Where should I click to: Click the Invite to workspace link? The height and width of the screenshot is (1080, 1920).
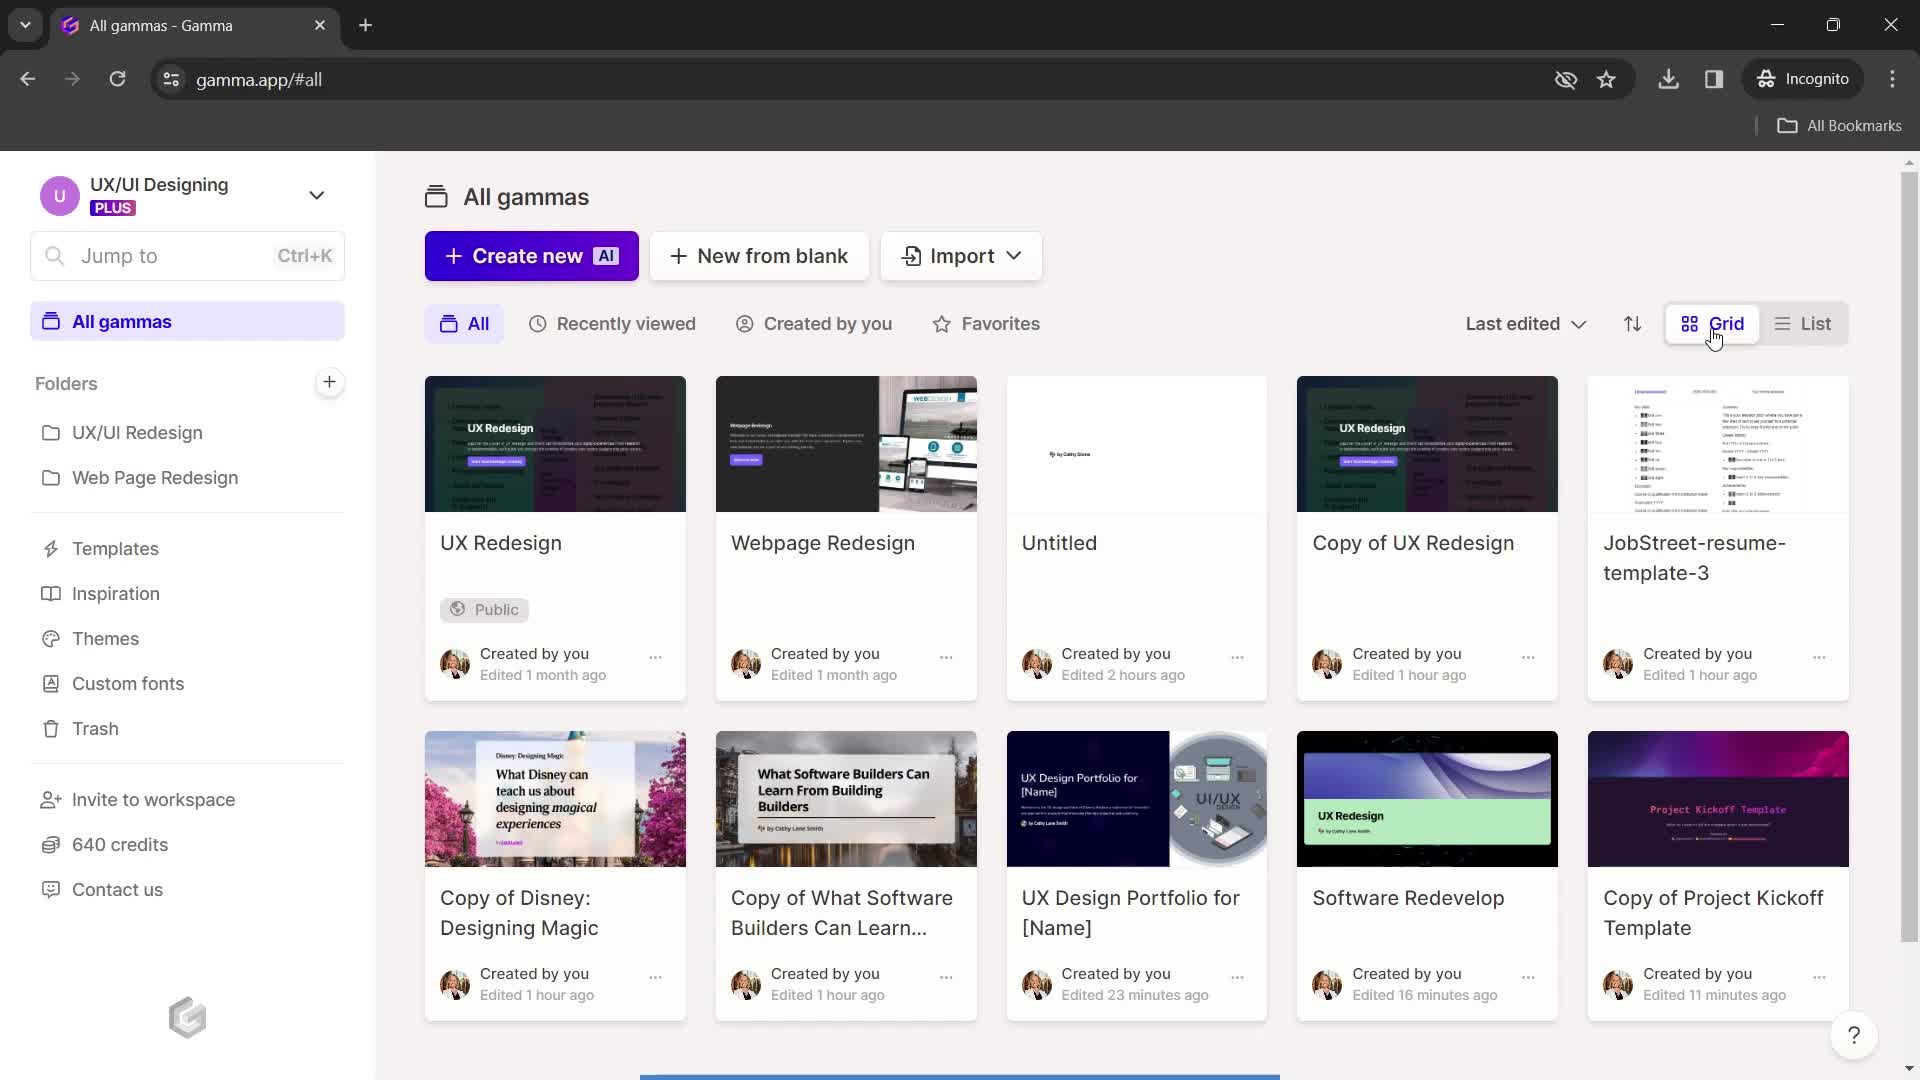point(153,799)
